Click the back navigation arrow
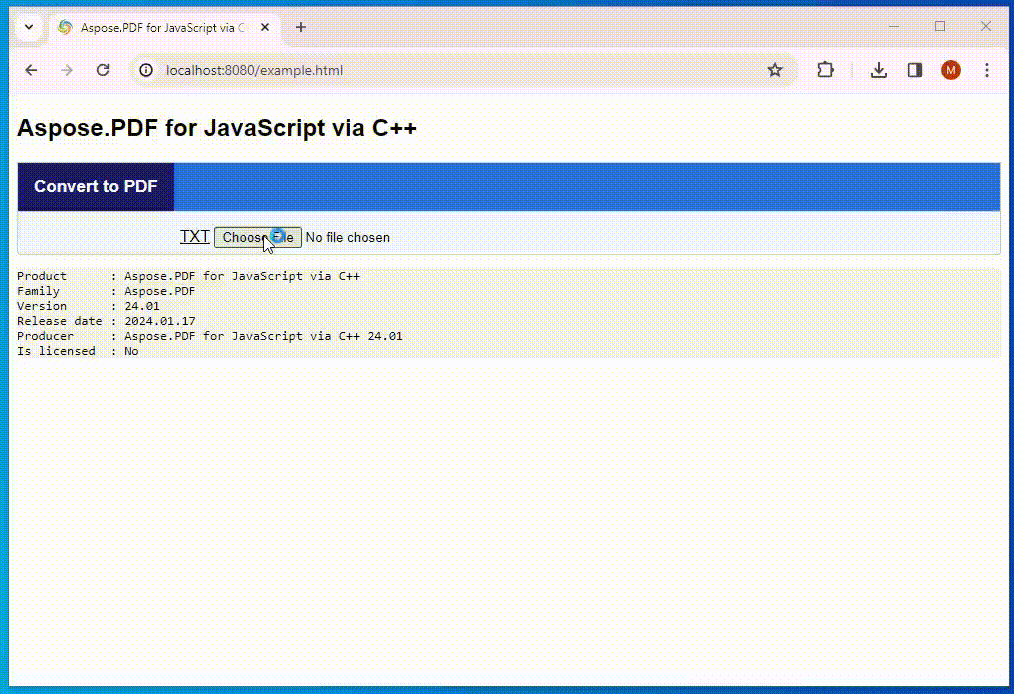The image size is (1014, 694). point(31,70)
